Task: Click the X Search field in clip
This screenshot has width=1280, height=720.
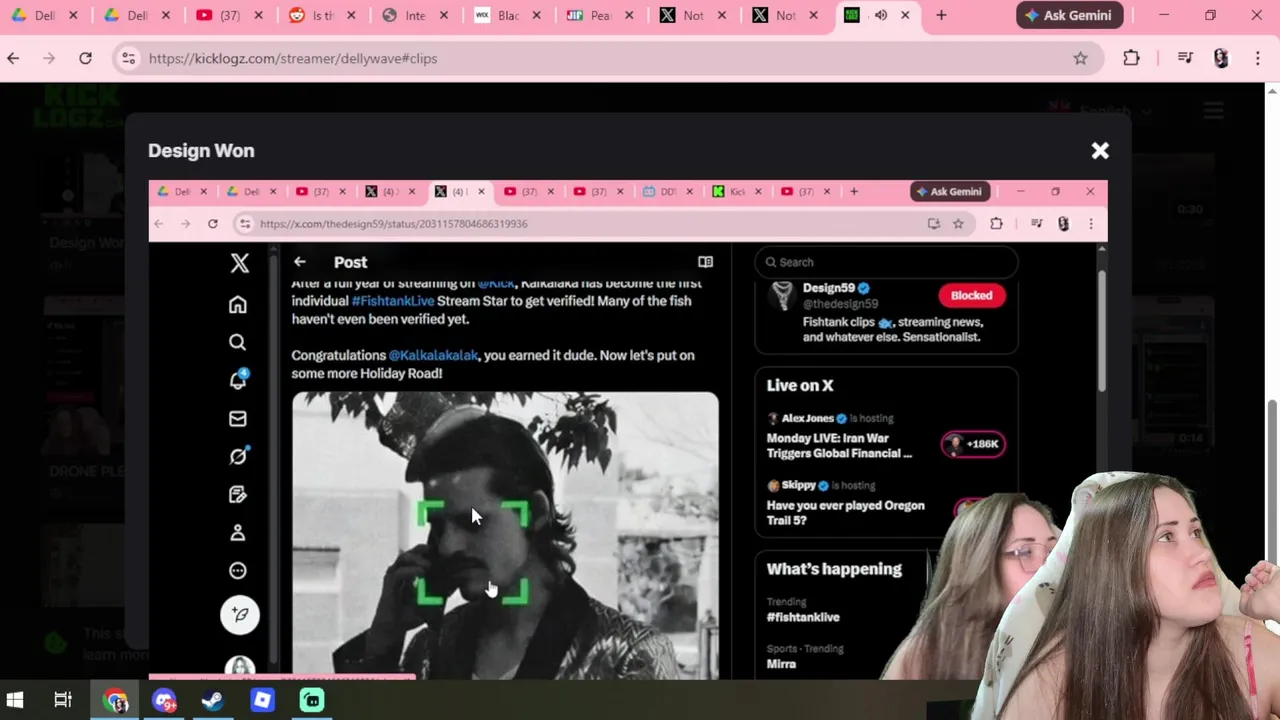Action: click(886, 262)
